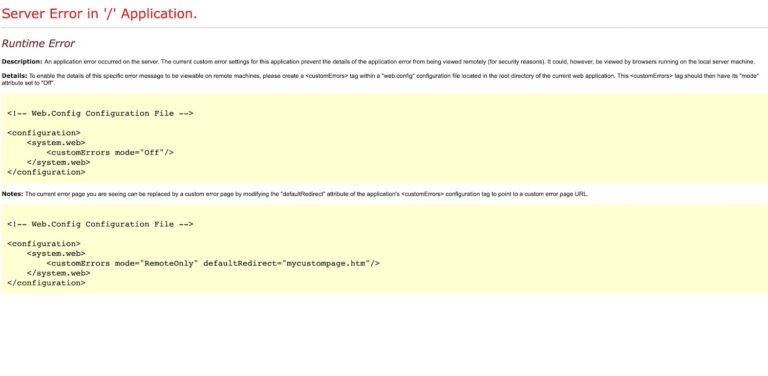Image resolution: width=768 pixels, height=376 pixels.
Task: Click the customErrors mode="RemoteOnly" code line
Action: pos(213,263)
